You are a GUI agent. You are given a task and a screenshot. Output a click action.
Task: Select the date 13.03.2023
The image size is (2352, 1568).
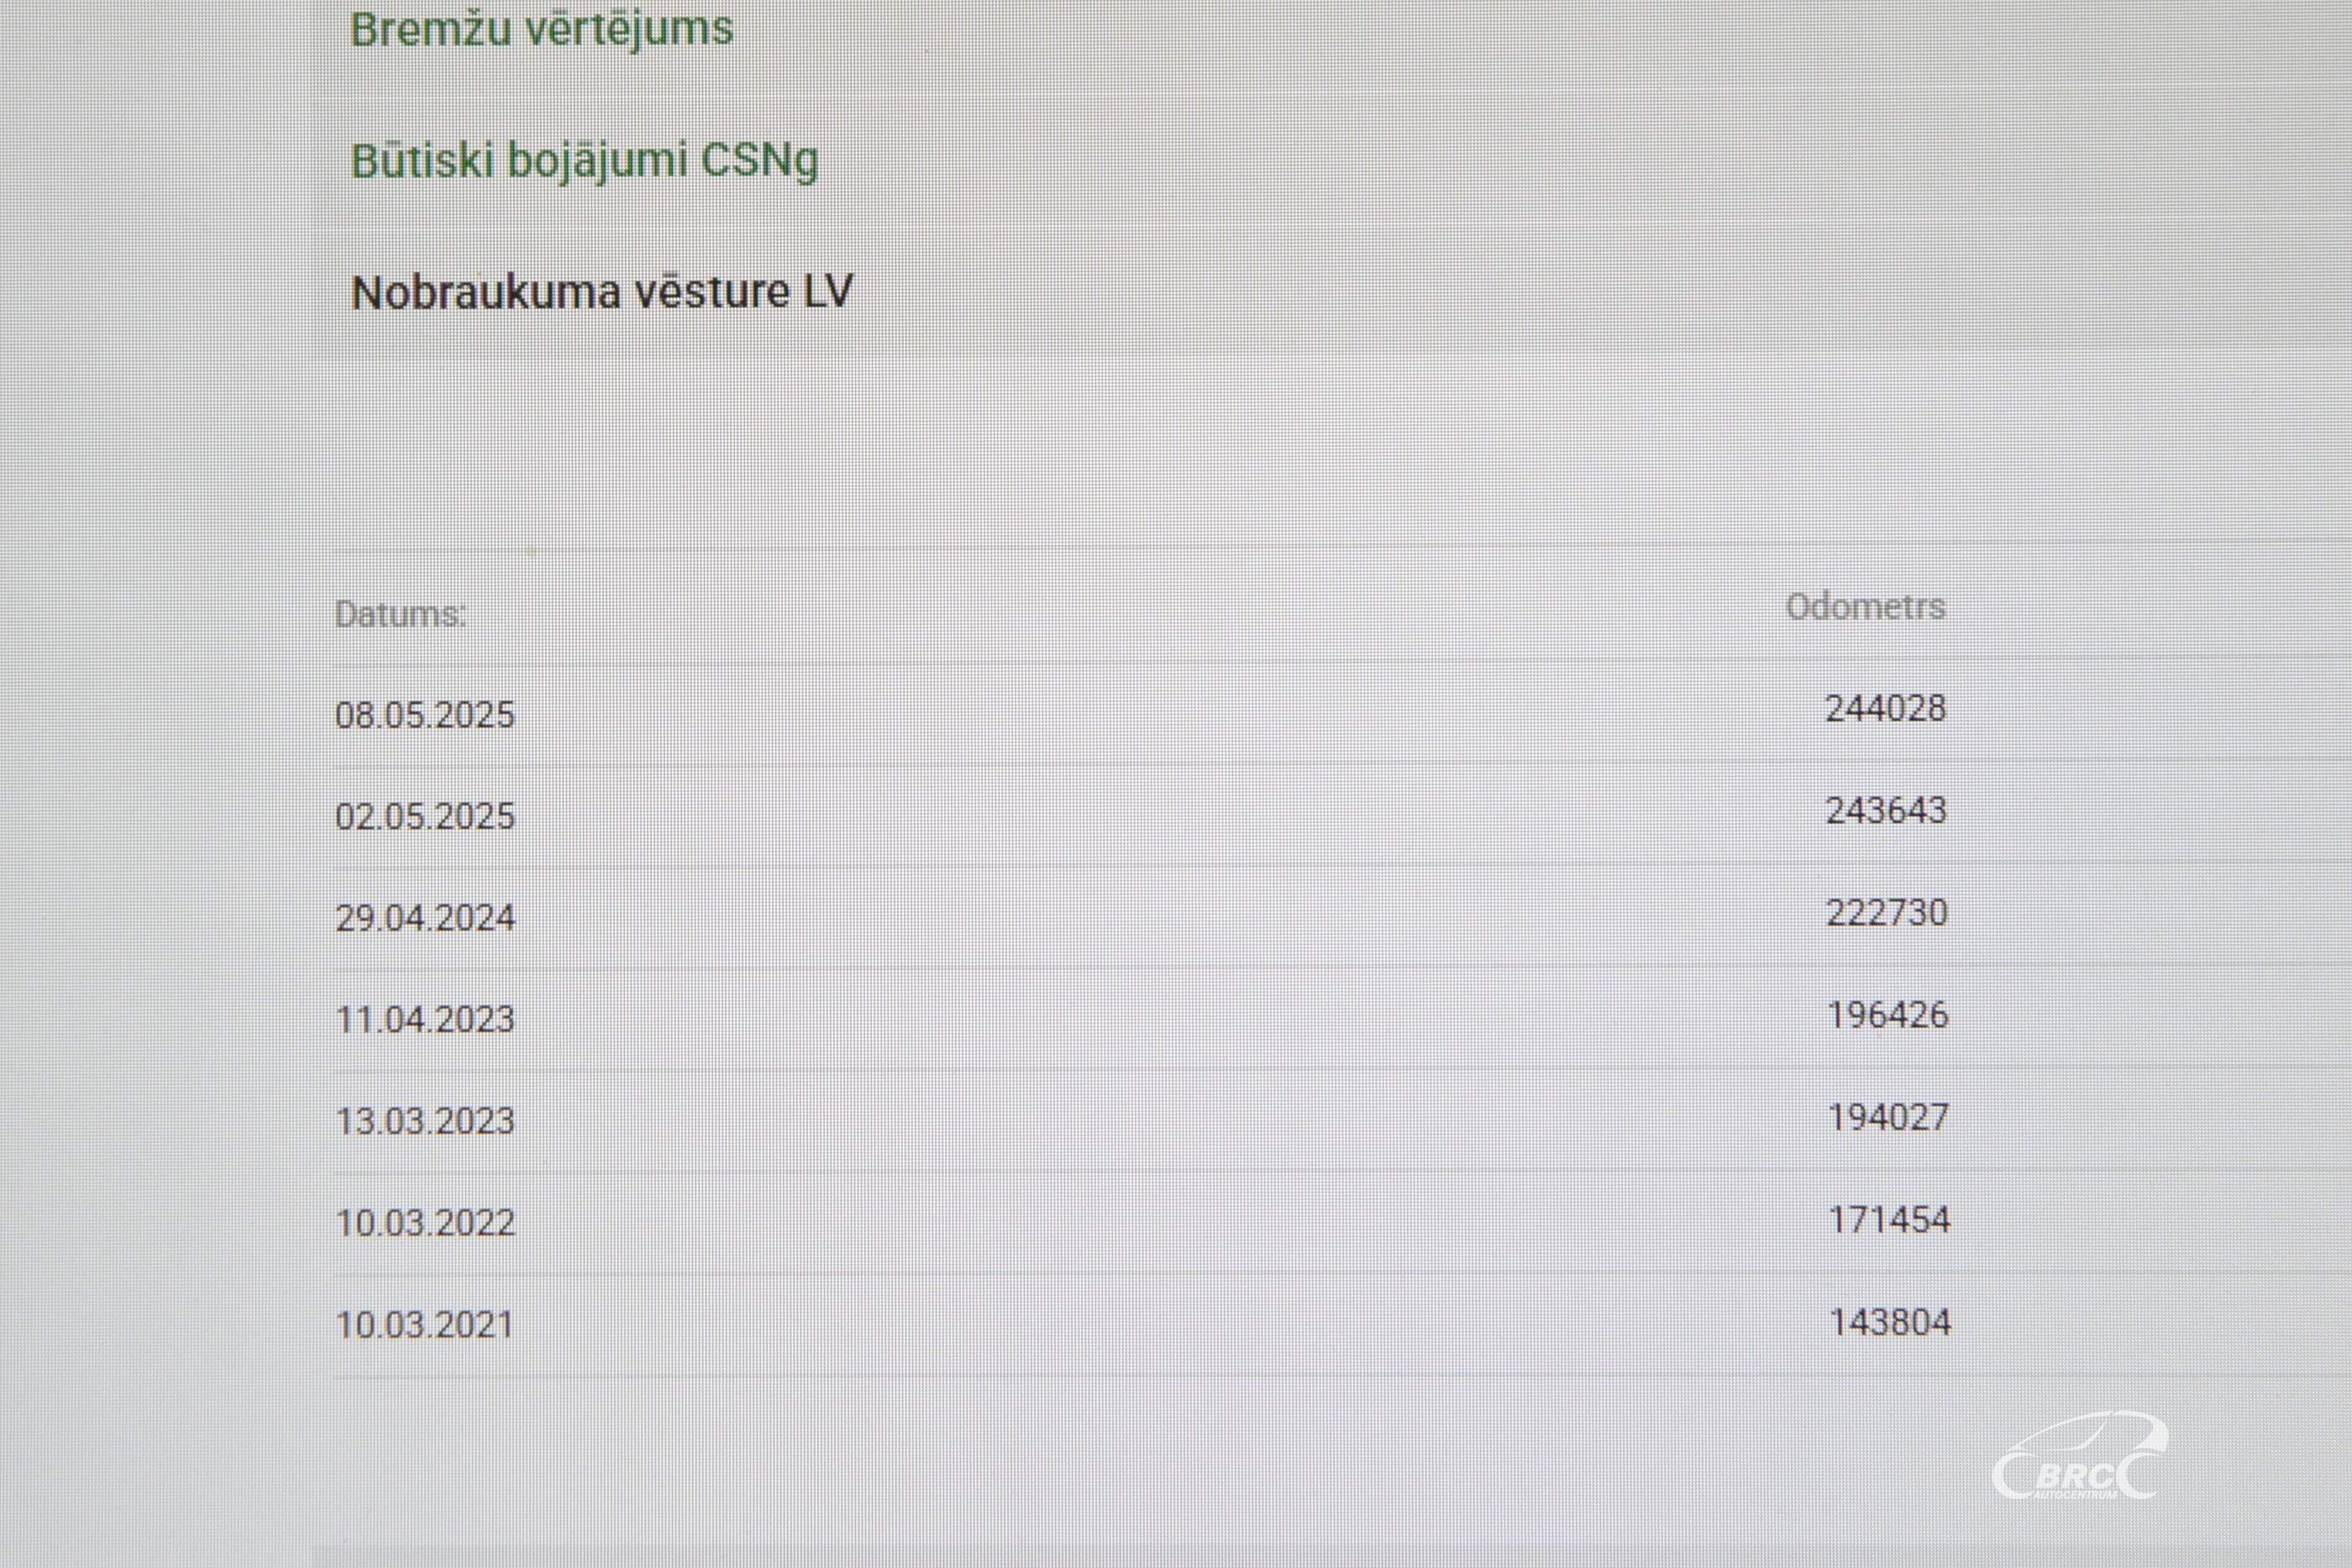click(425, 1121)
